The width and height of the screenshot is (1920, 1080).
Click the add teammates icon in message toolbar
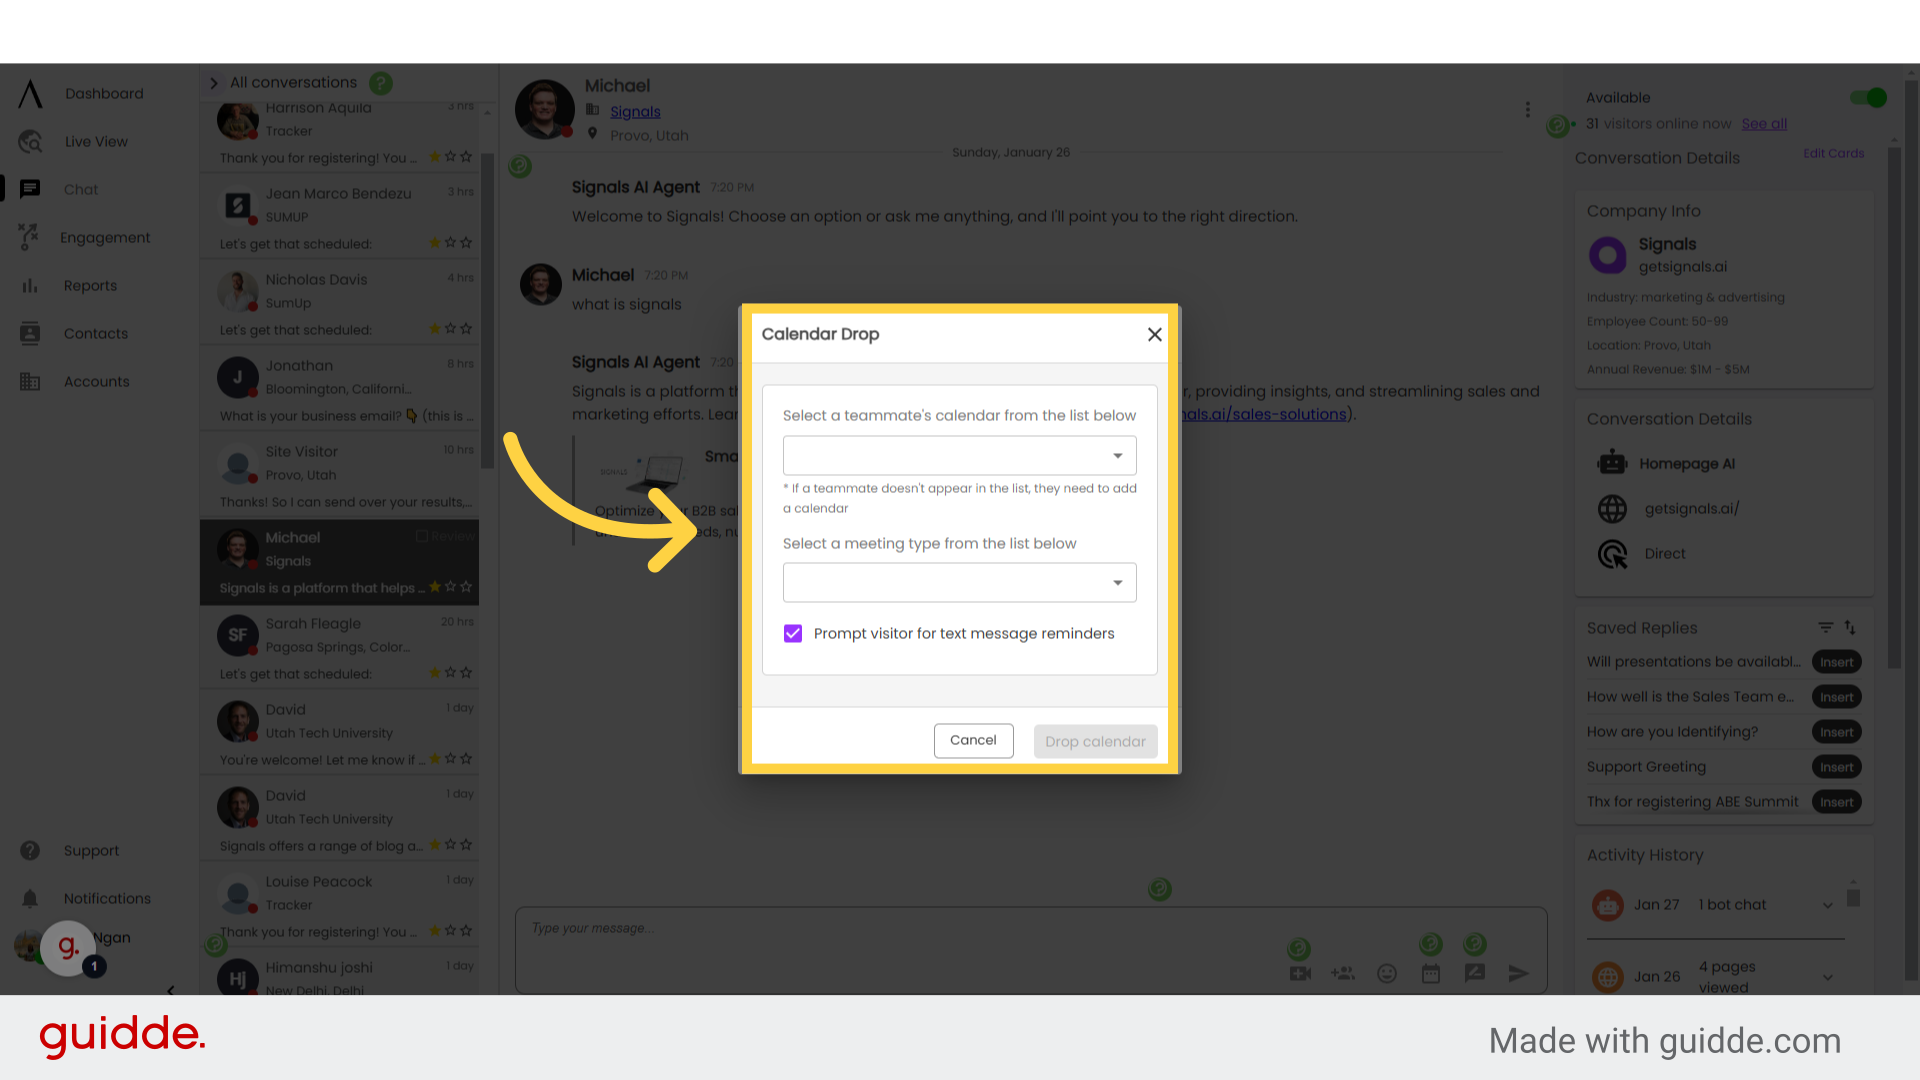pos(1343,973)
